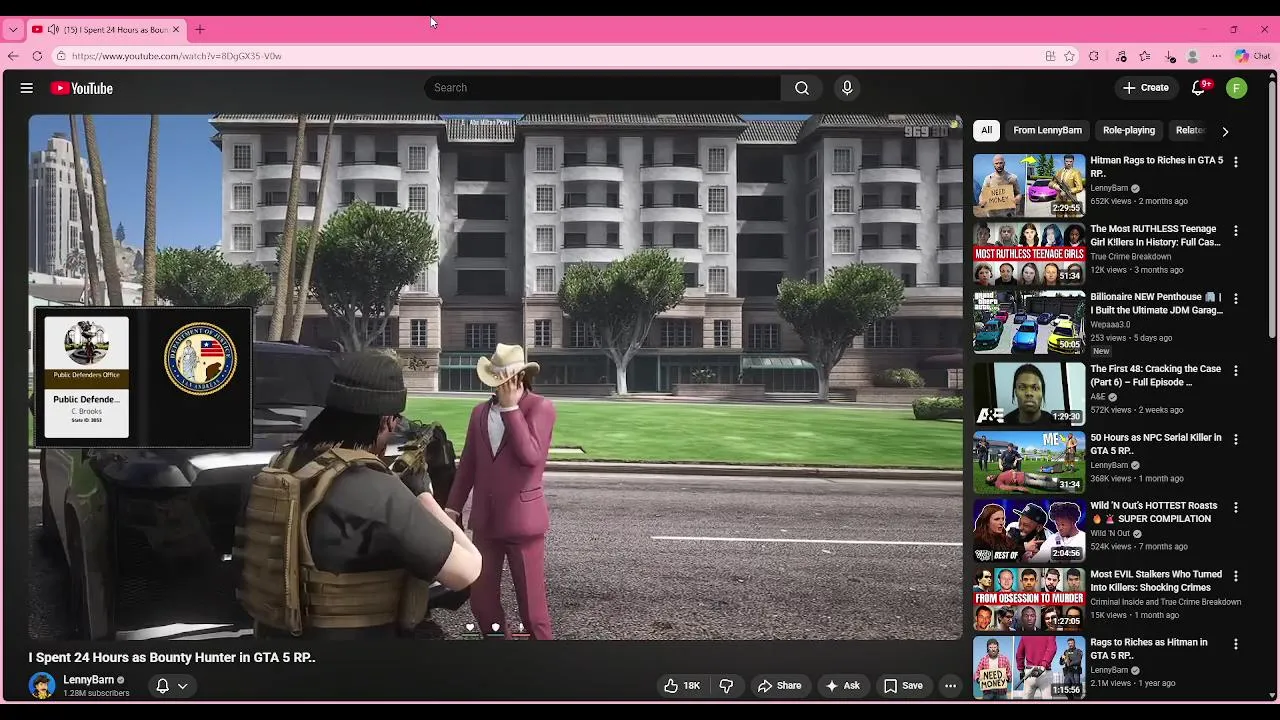Add this page to favorites star
The image size is (1280, 720).
[x=1069, y=56]
